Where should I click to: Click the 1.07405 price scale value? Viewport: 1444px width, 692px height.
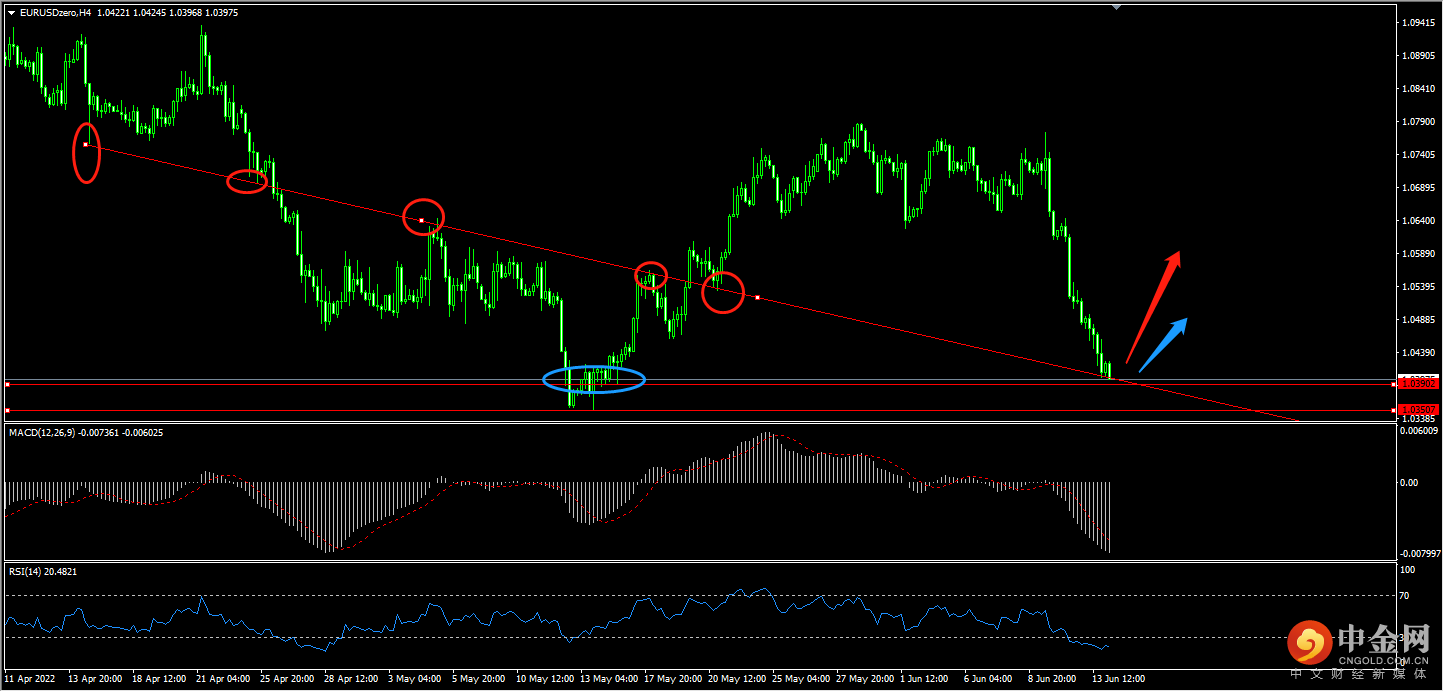(1419, 154)
